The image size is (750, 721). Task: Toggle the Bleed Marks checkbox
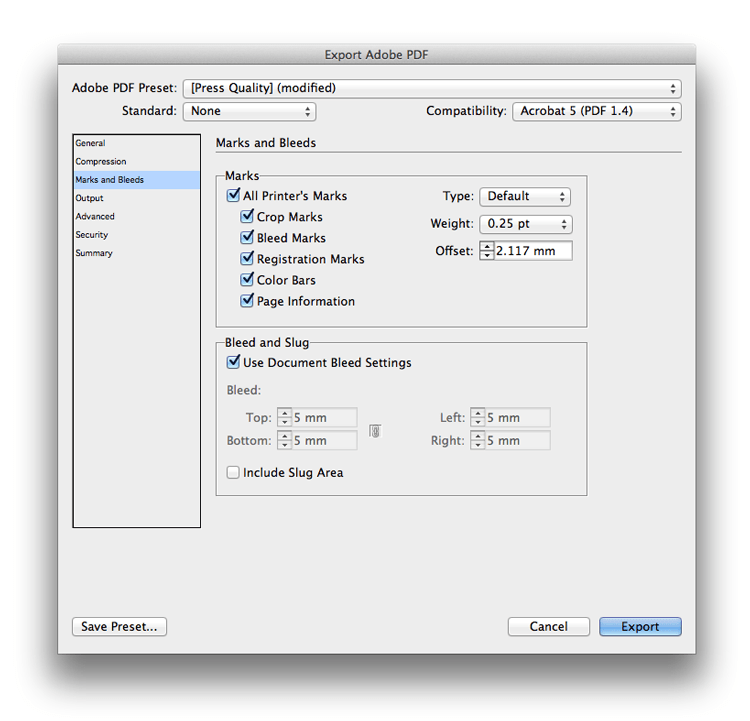coord(247,237)
